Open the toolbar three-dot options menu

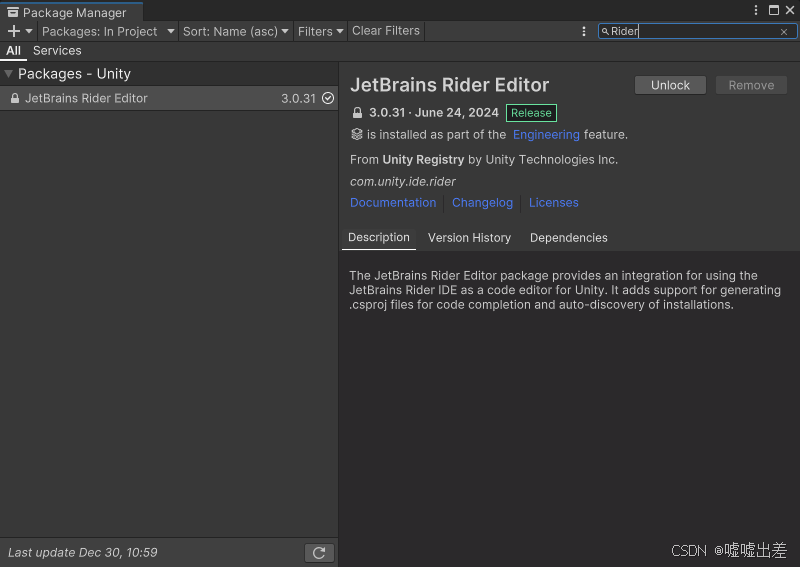584,31
